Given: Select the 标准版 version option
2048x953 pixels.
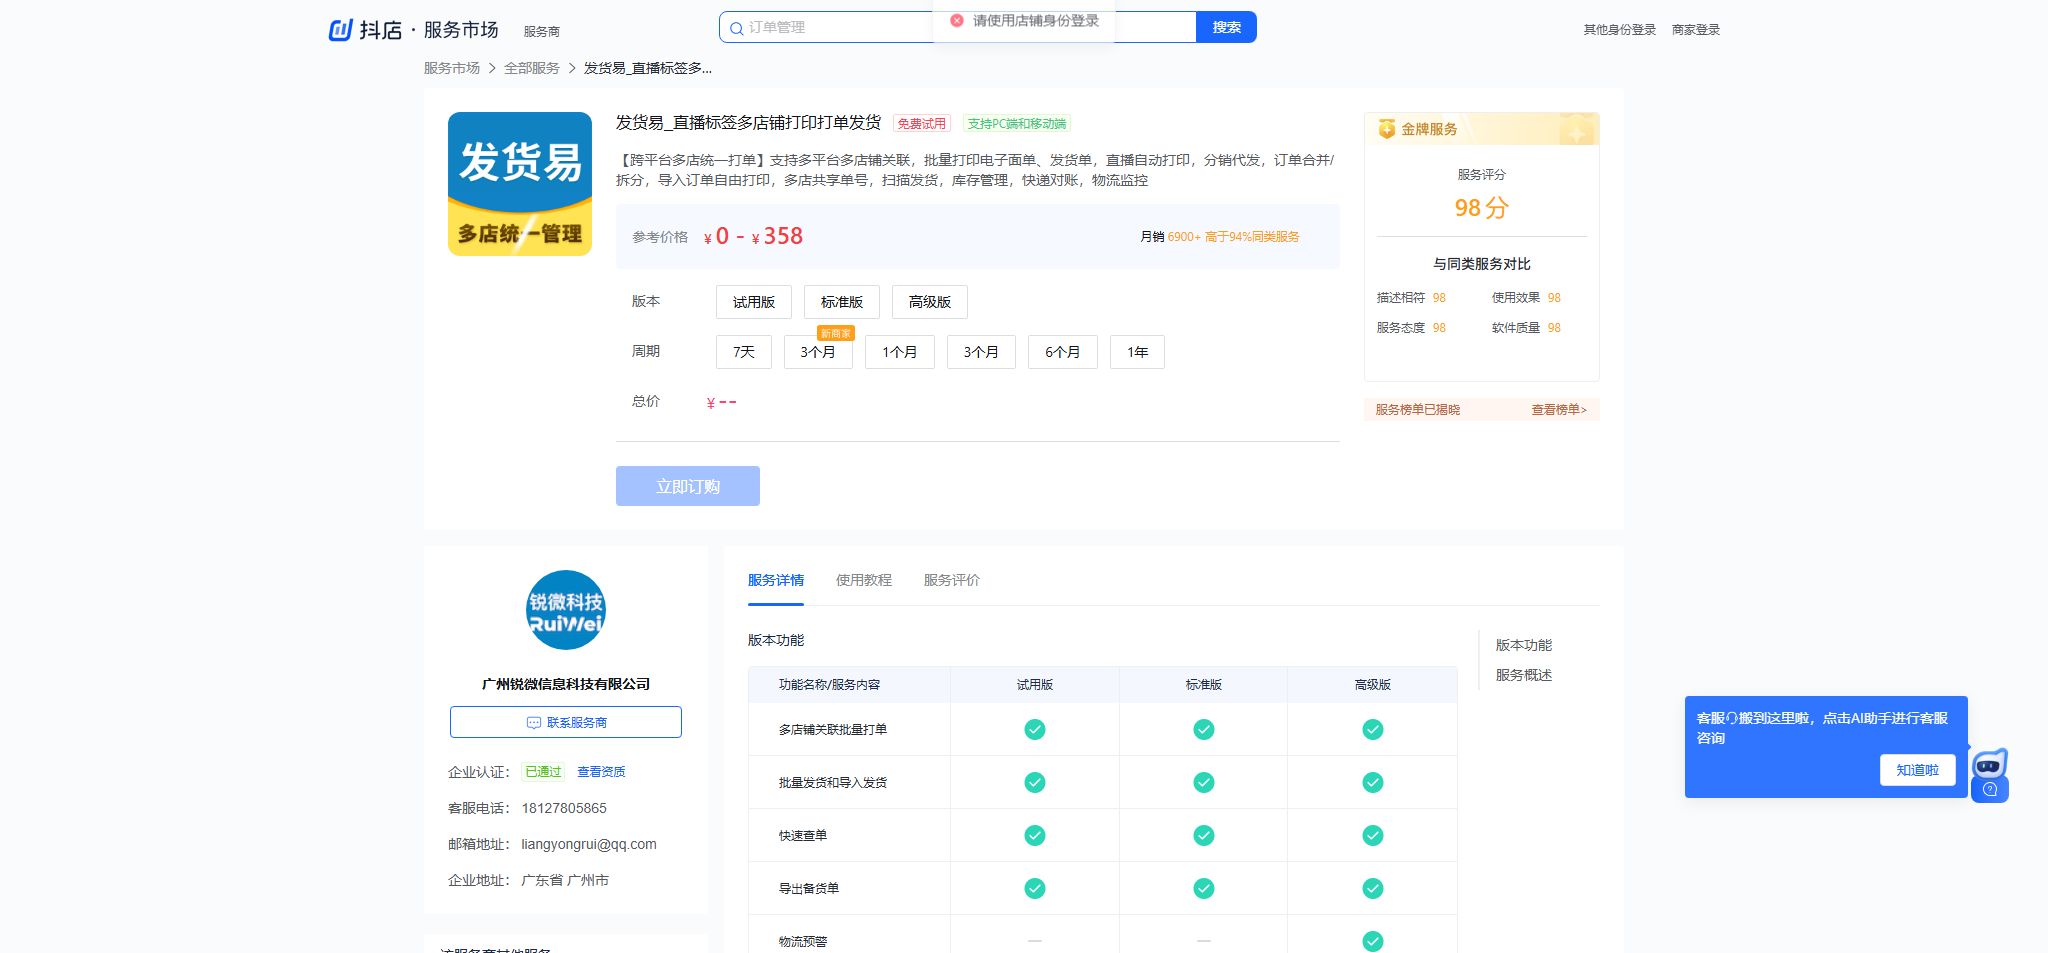Looking at the screenshot, I should 842,302.
